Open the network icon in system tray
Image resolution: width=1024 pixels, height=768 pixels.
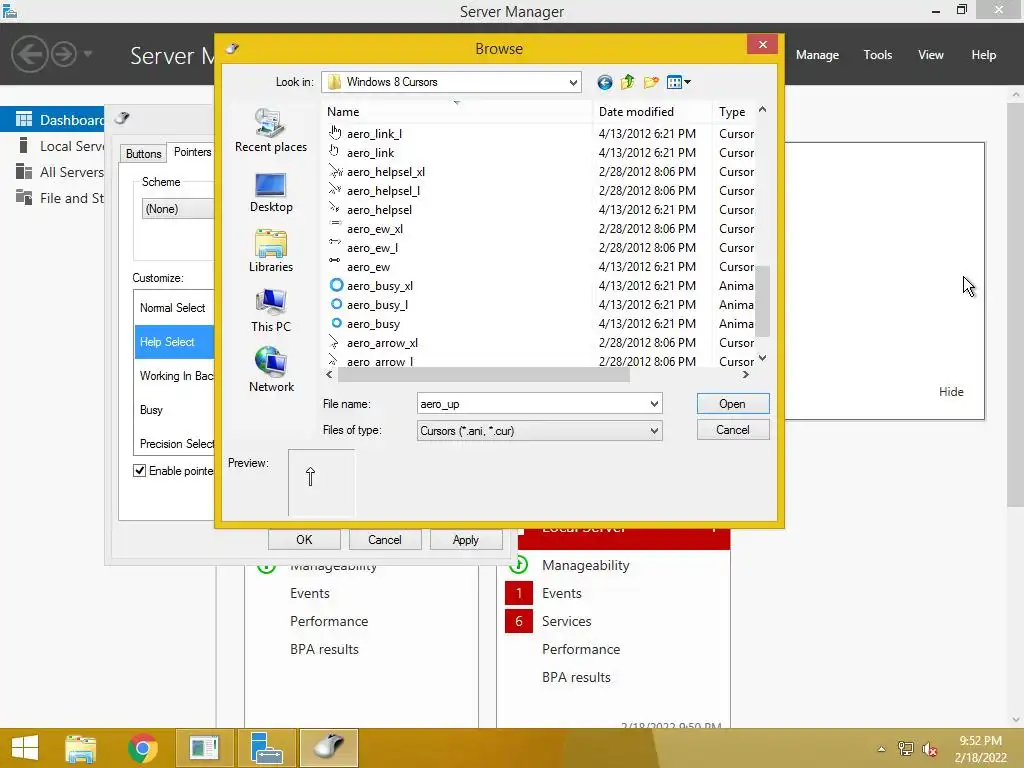tap(906, 749)
